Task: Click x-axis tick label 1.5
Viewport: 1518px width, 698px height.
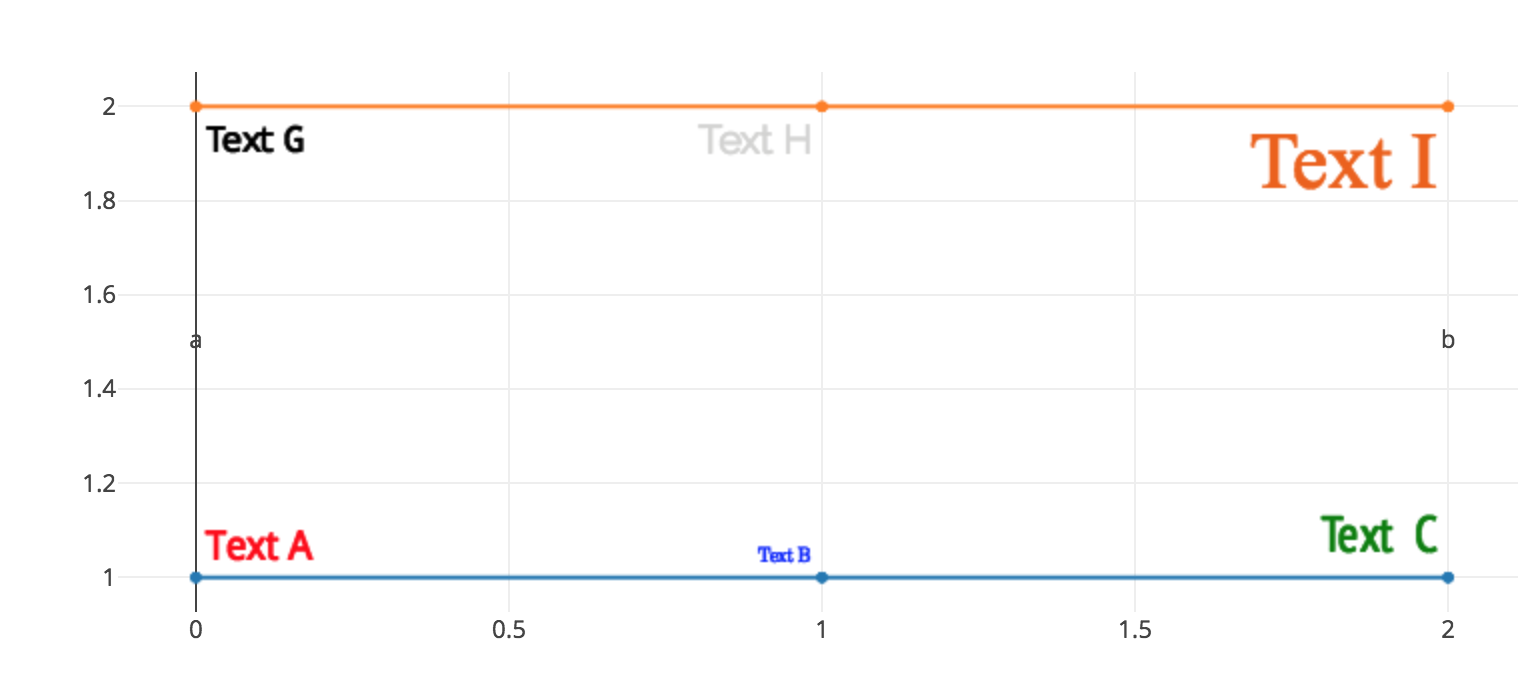Action: click(x=1135, y=630)
